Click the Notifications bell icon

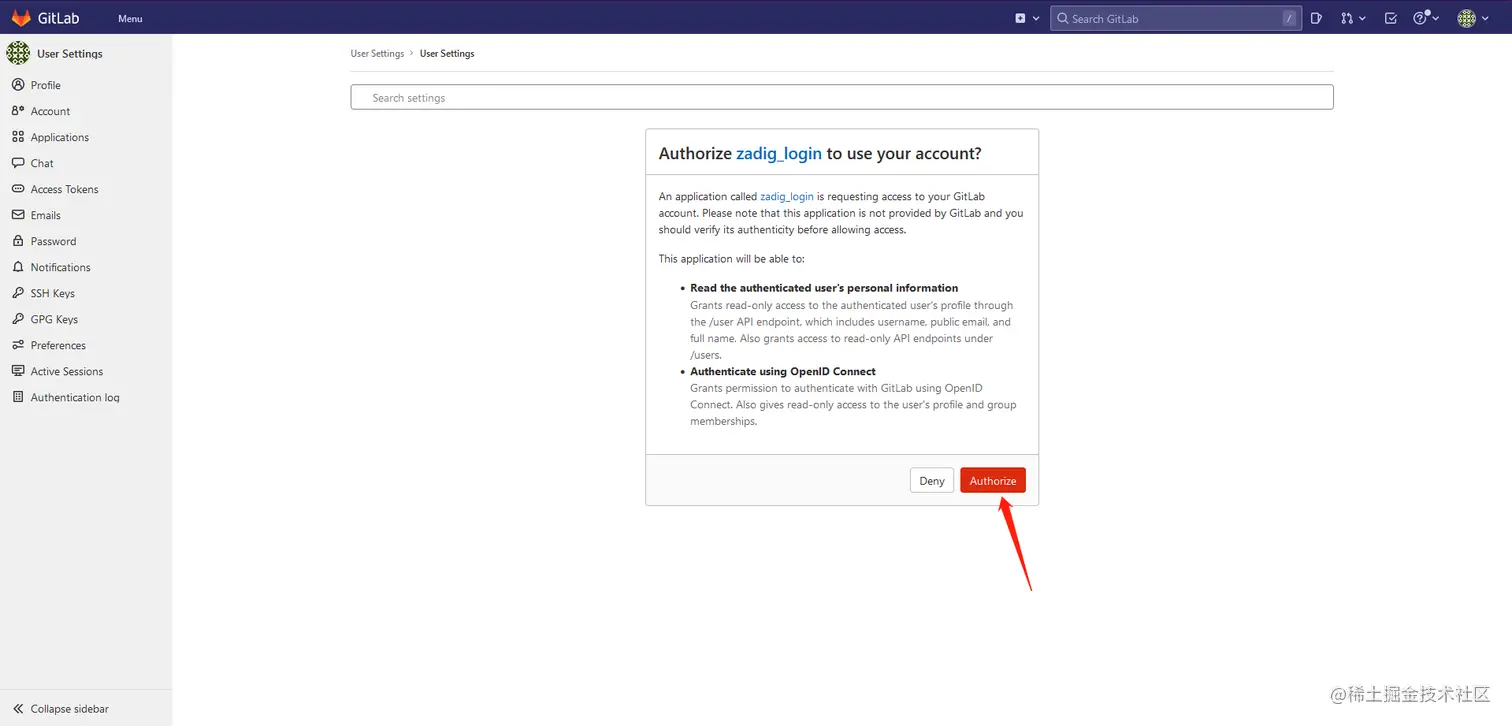pyautogui.click(x=18, y=267)
